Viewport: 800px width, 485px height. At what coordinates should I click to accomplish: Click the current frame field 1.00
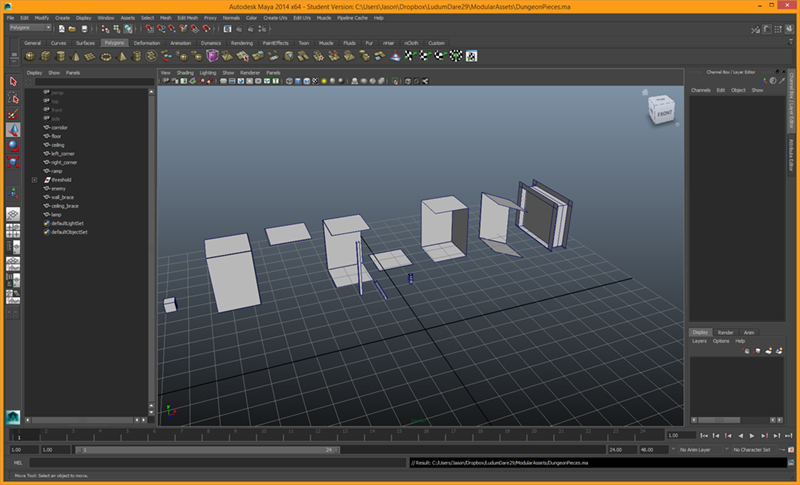click(680, 436)
